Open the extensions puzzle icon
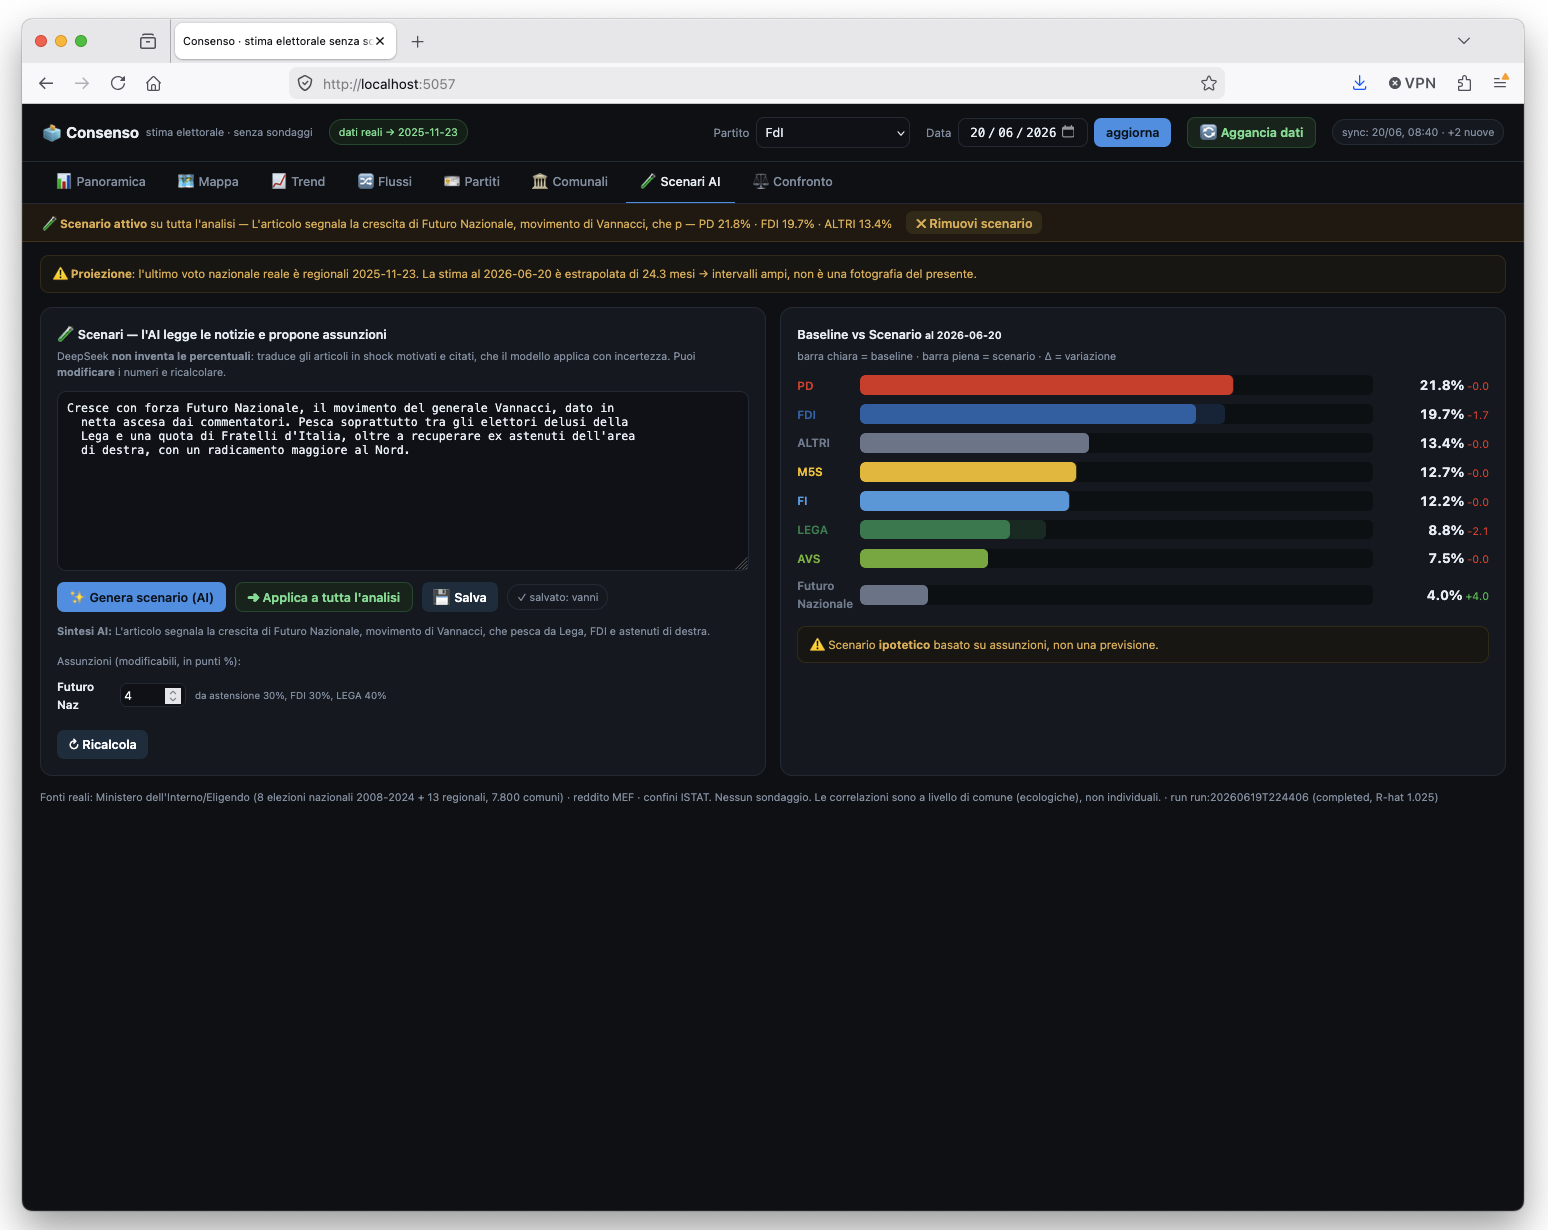Image resolution: width=1548 pixels, height=1230 pixels. click(1464, 83)
